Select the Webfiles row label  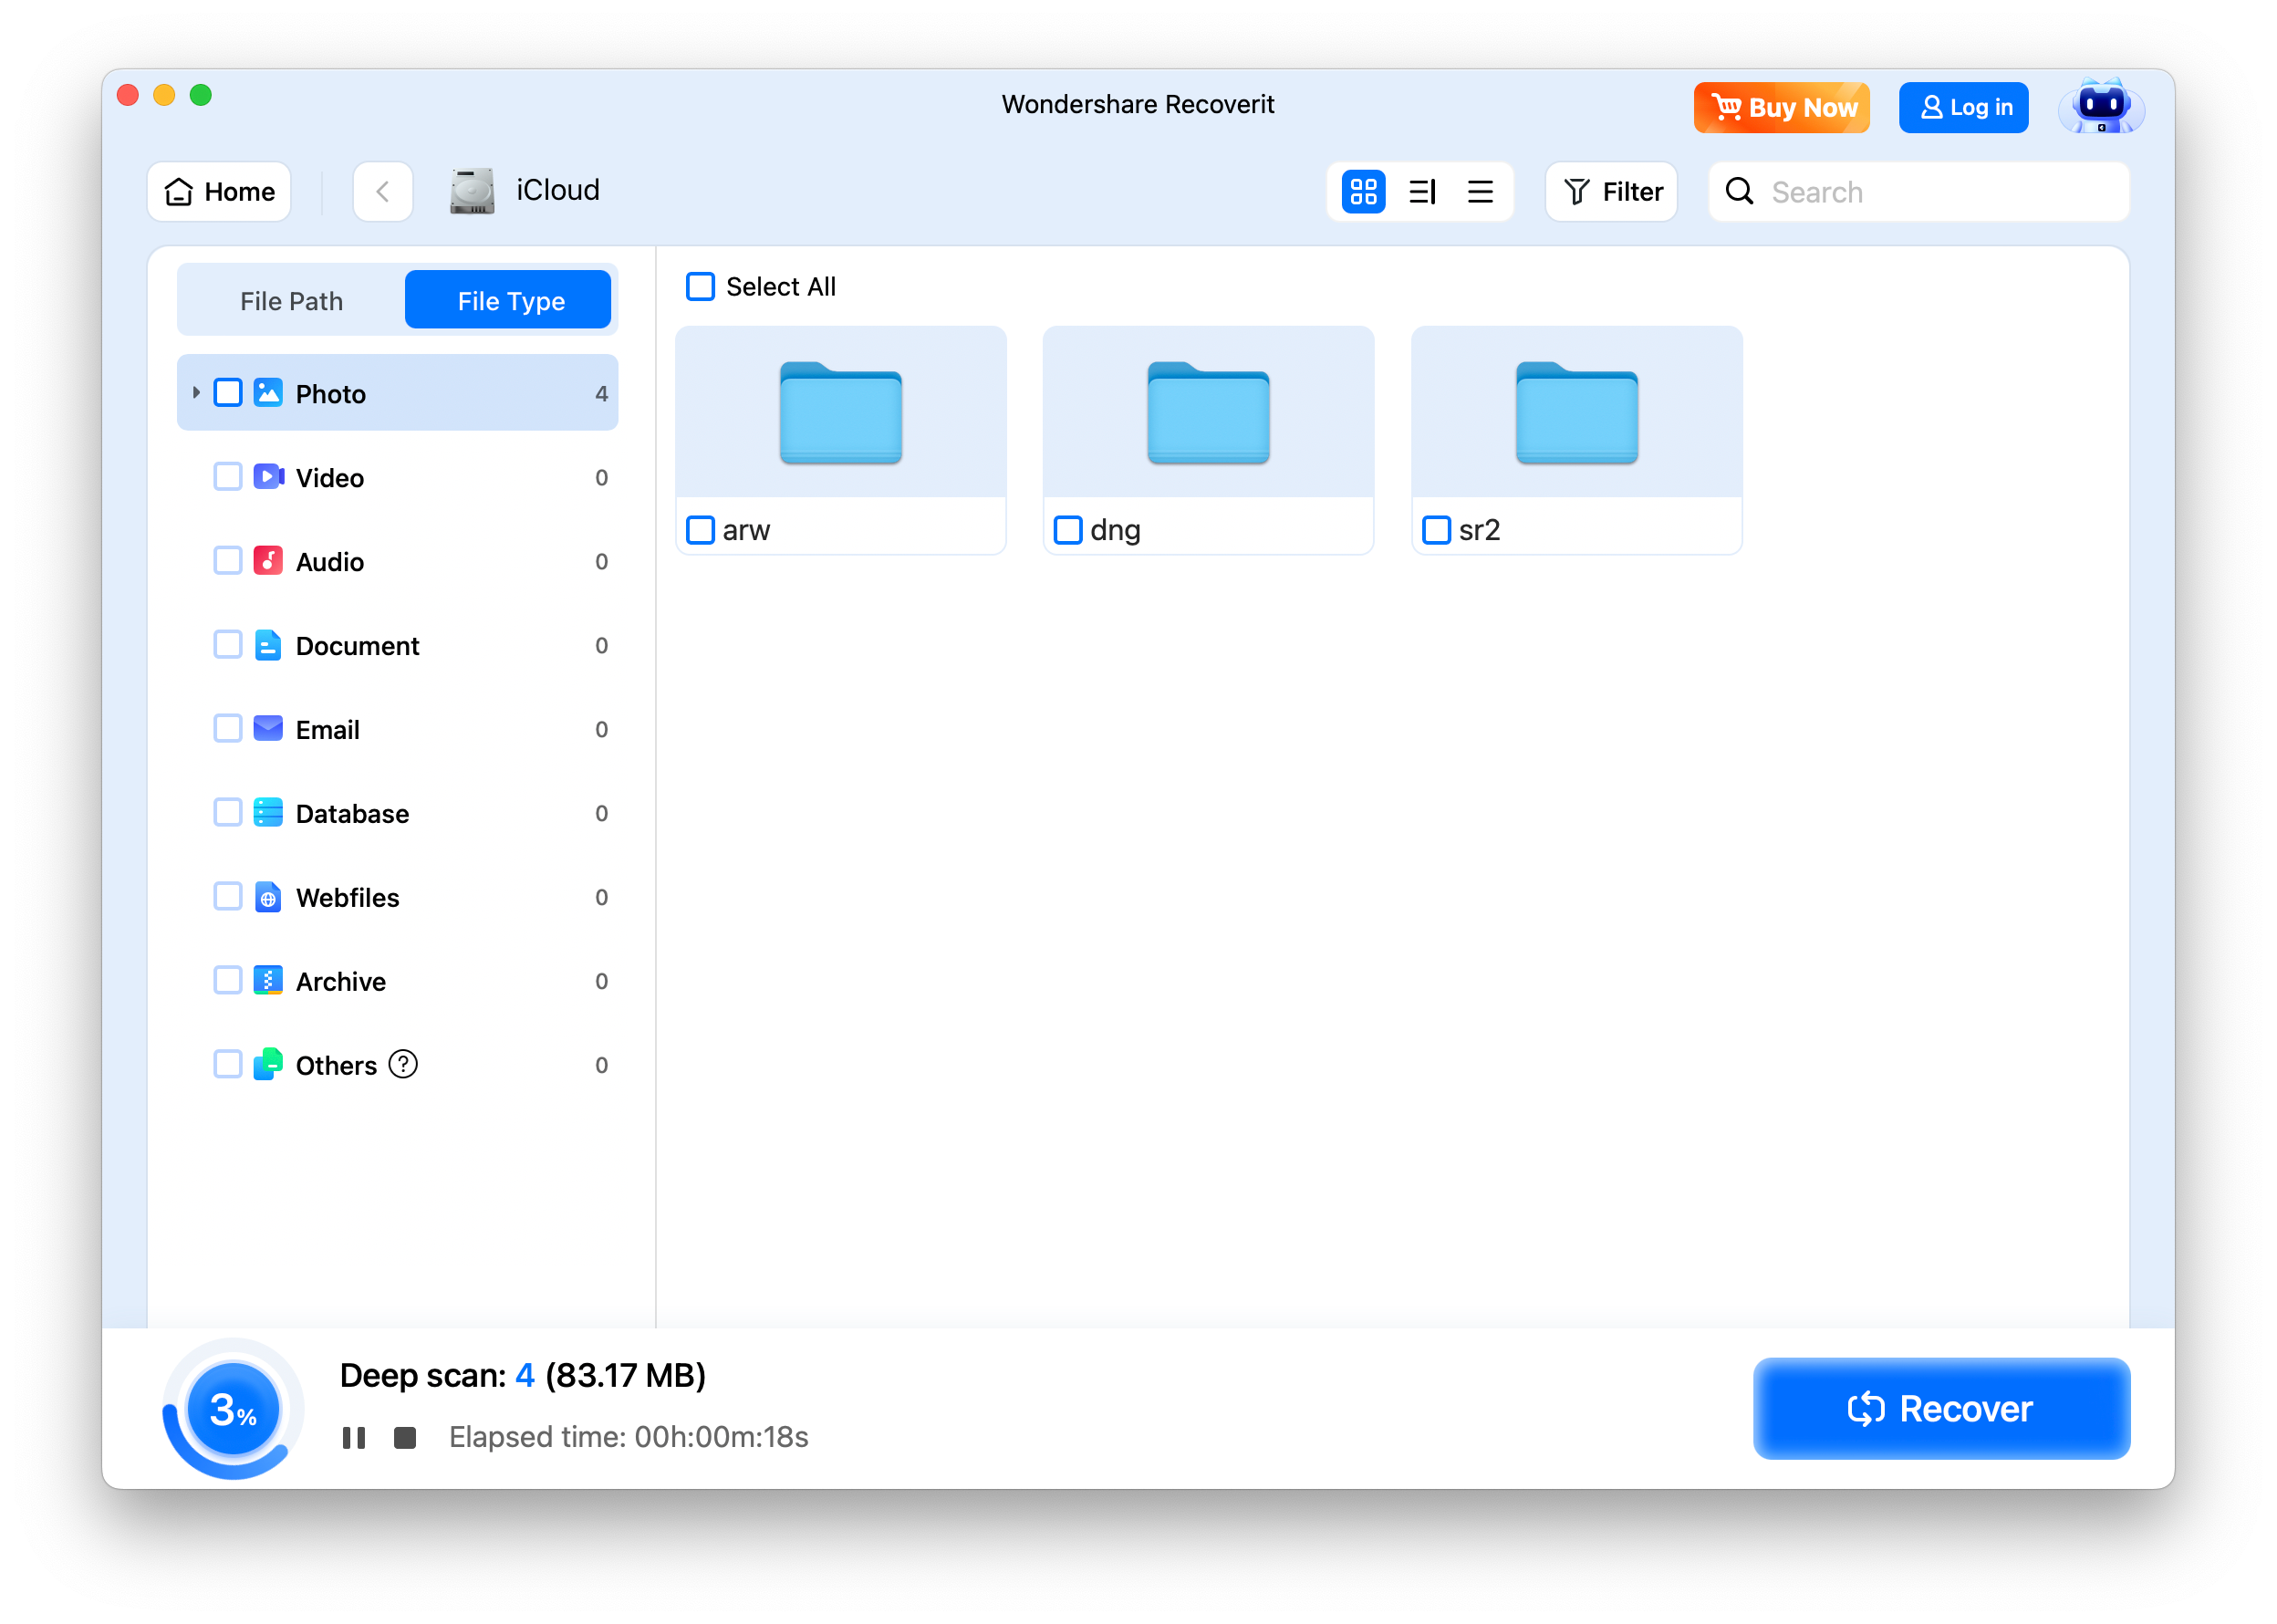[x=348, y=898]
